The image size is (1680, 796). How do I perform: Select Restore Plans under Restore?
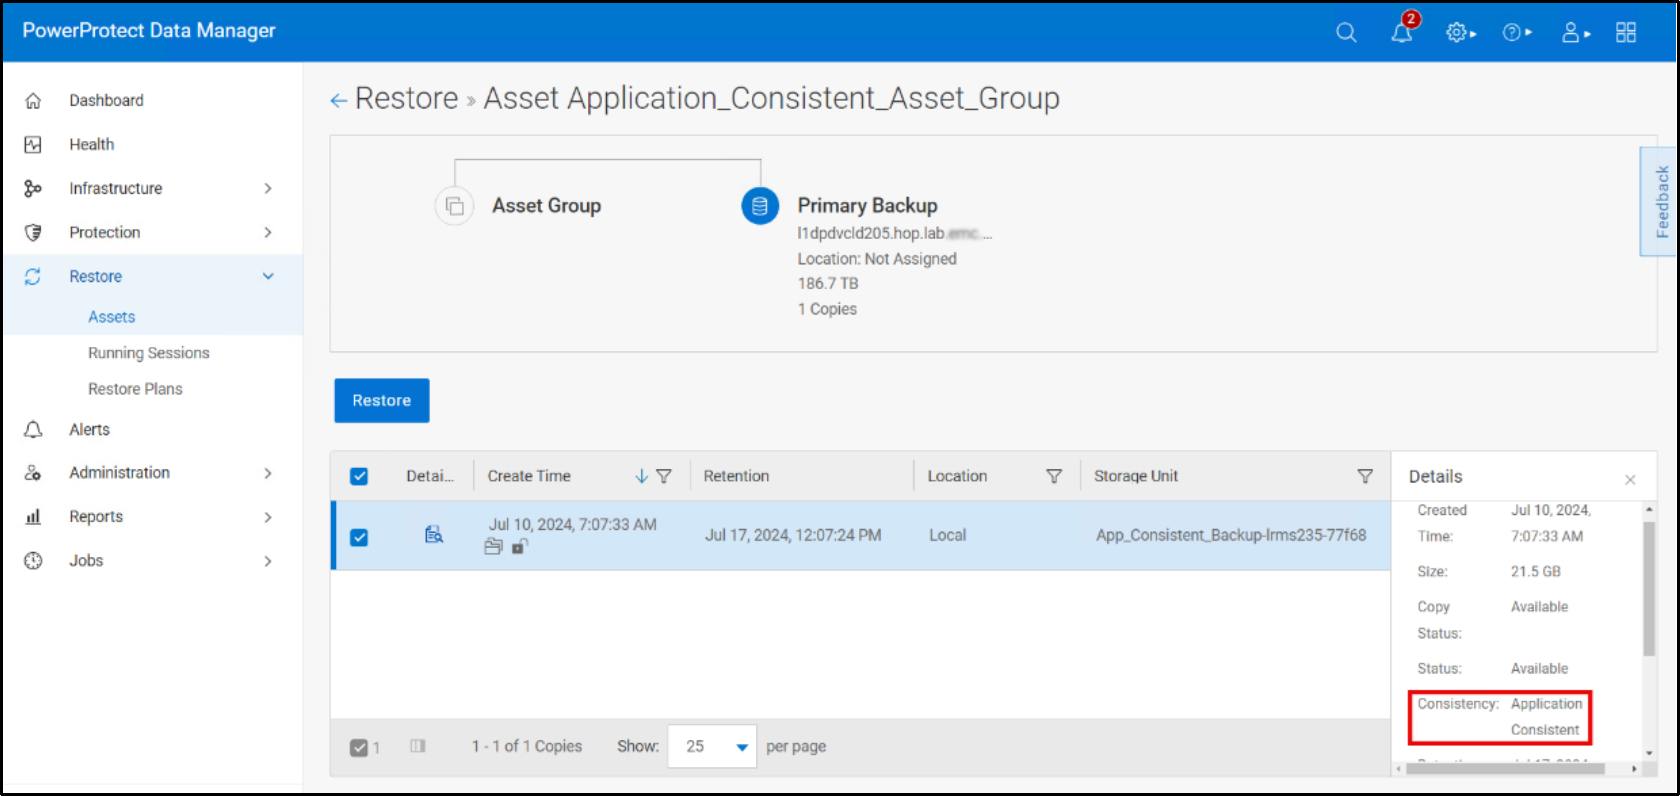tap(135, 388)
